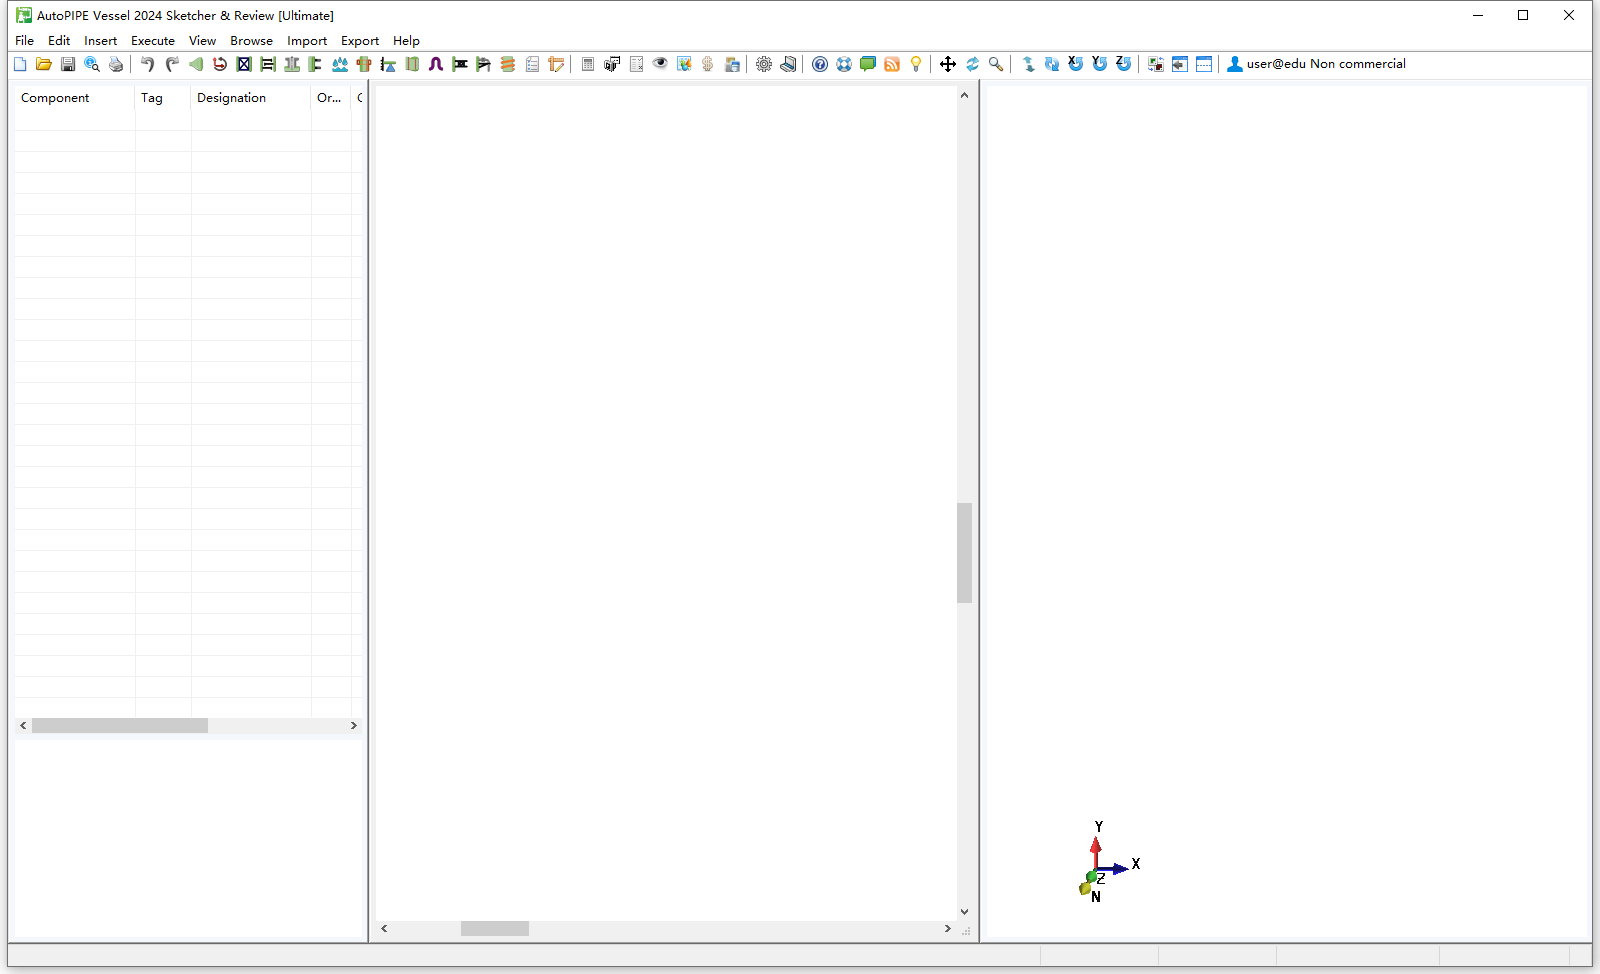This screenshot has width=1600, height=974.
Task: Click middle pane scroll down arrow
Action: 964,911
